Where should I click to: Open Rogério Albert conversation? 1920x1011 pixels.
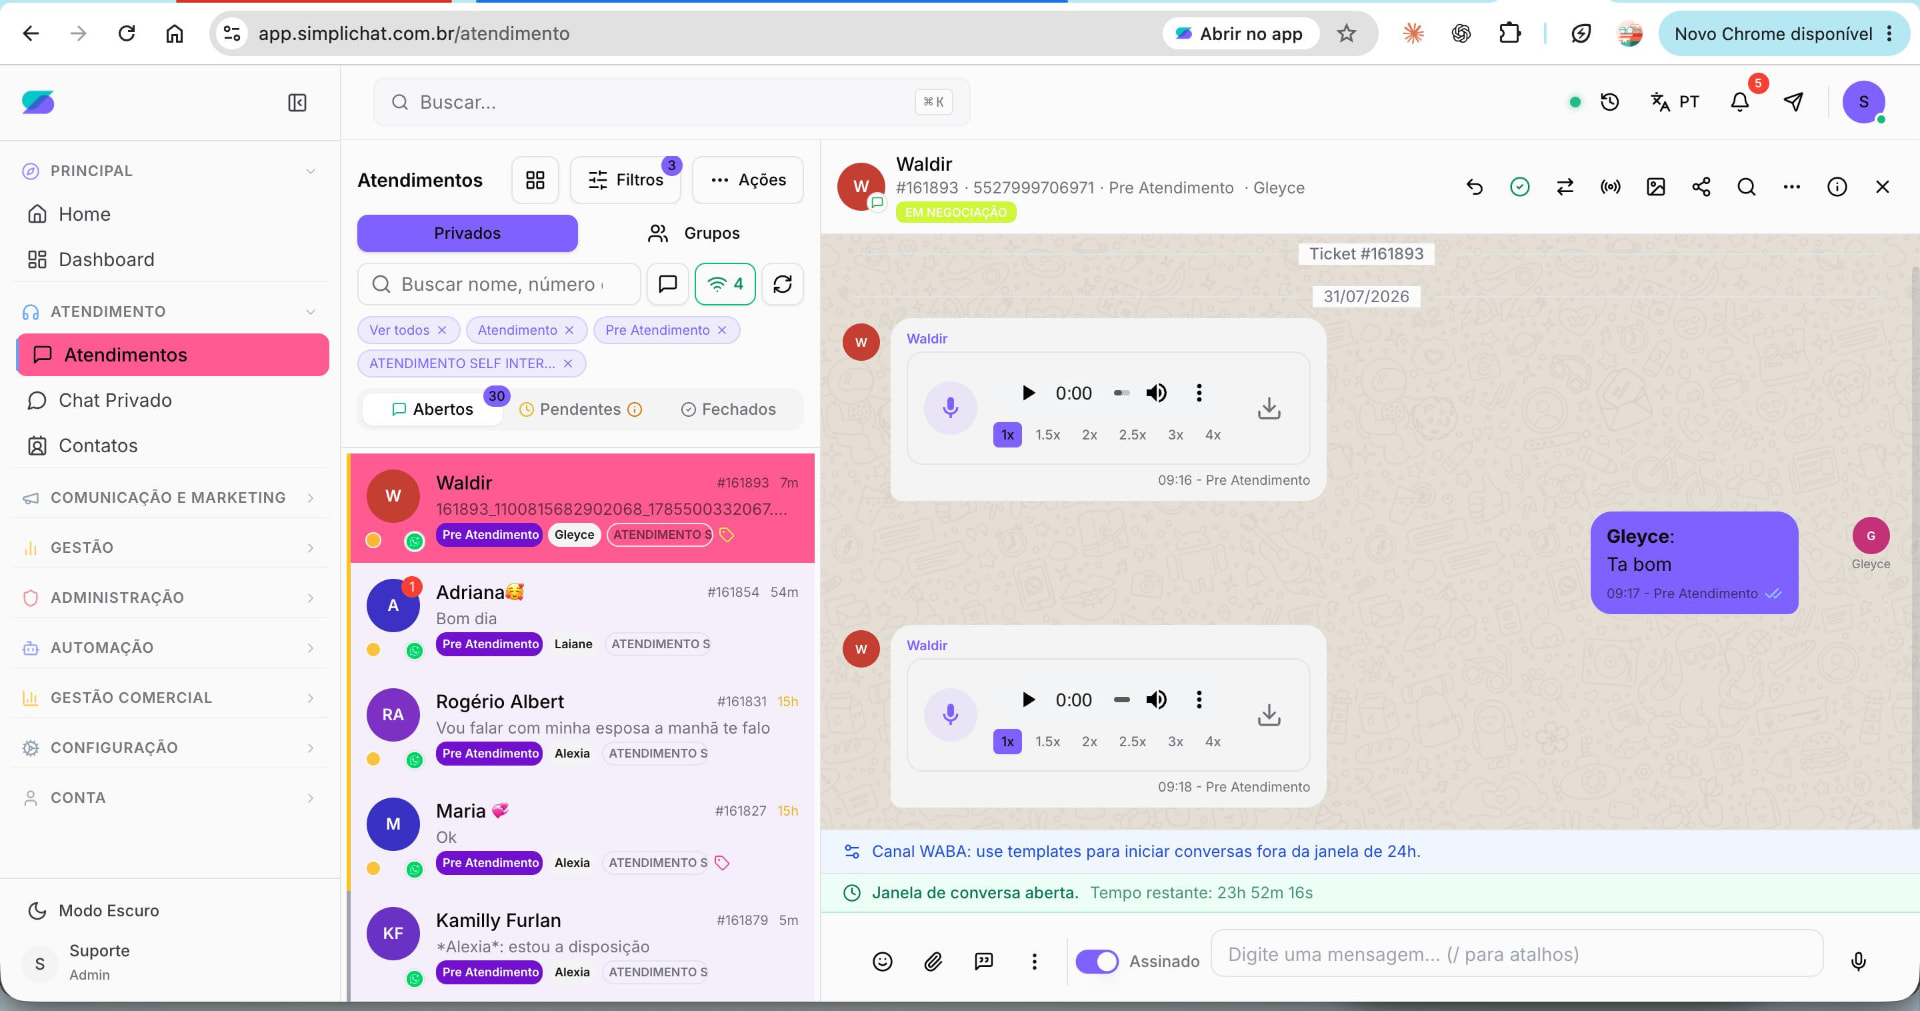click(582, 727)
